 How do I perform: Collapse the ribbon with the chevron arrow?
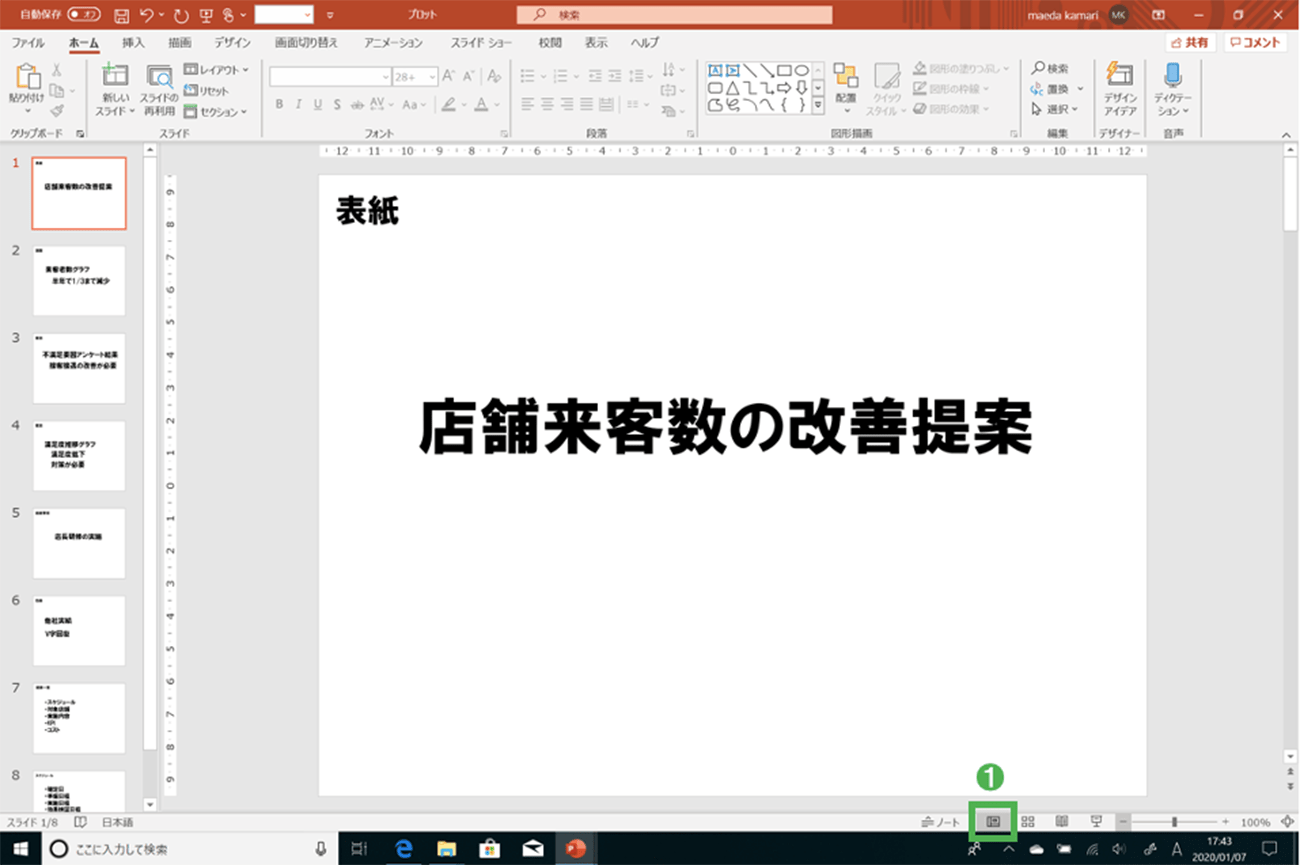[x=1287, y=133]
